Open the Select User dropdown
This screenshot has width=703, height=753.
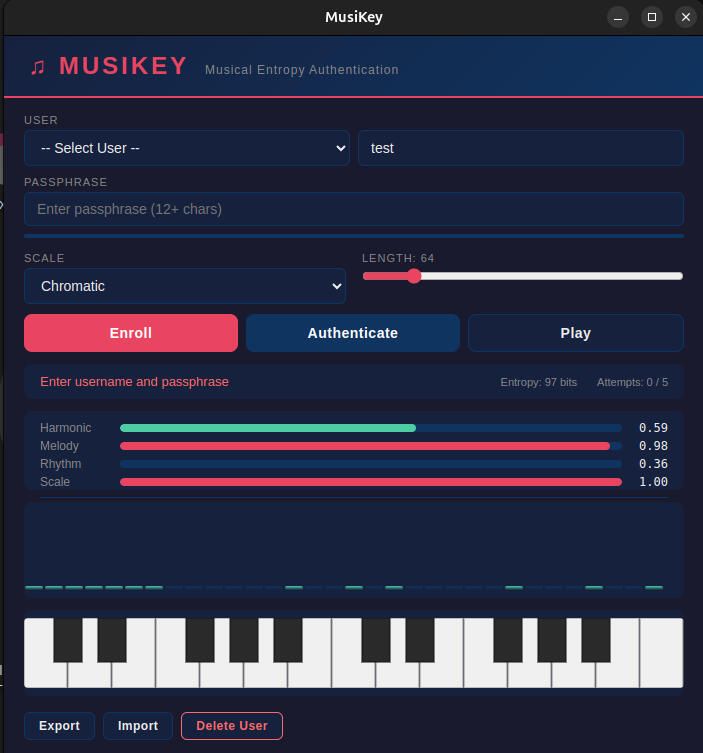point(187,148)
